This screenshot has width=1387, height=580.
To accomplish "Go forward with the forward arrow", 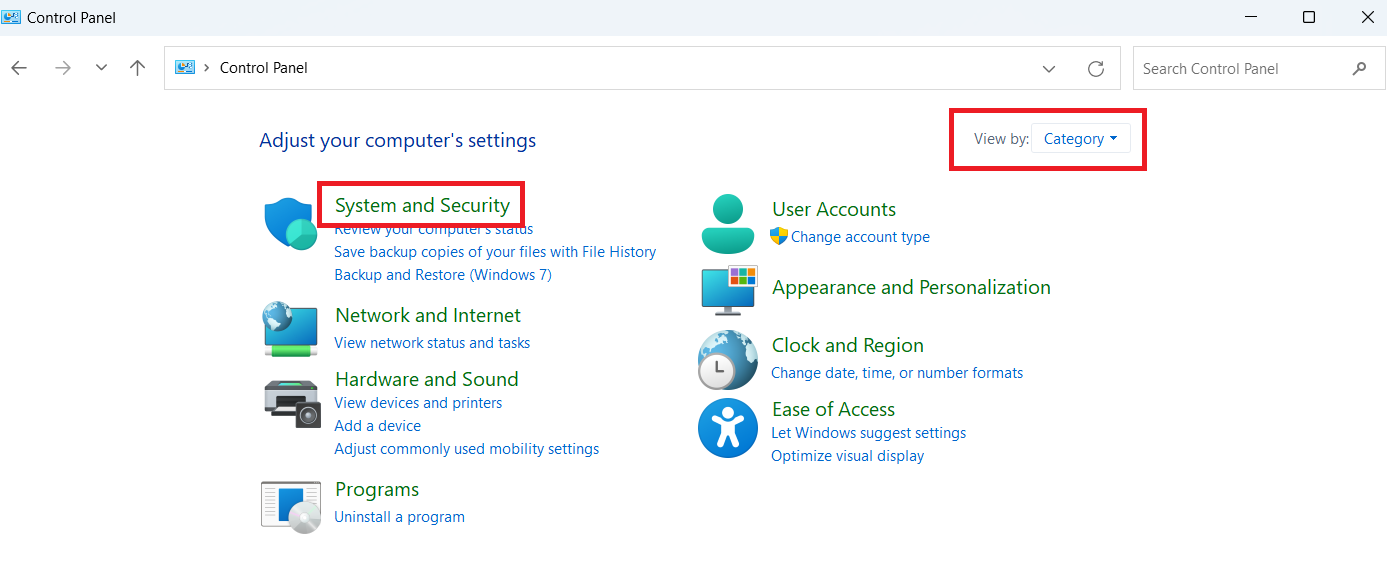I will click(x=63, y=68).
